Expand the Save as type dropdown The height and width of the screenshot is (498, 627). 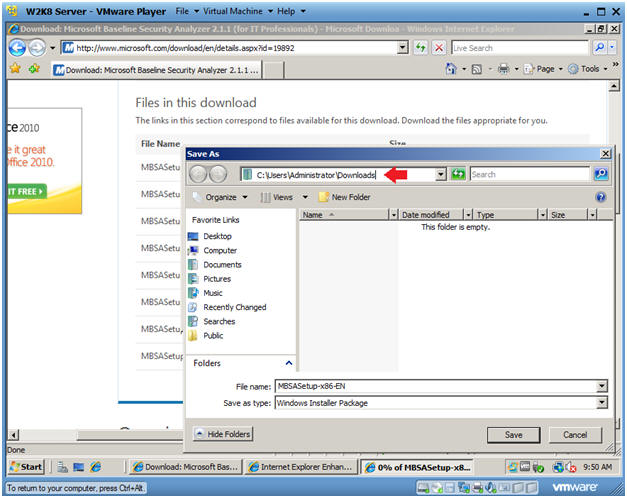tap(601, 403)
